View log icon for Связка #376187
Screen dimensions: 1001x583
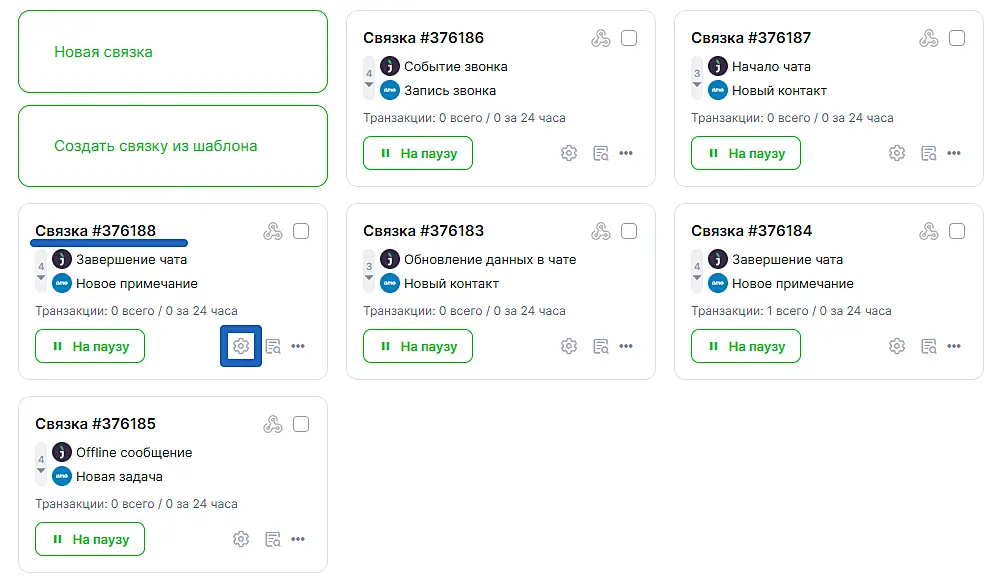pos(929,153)
